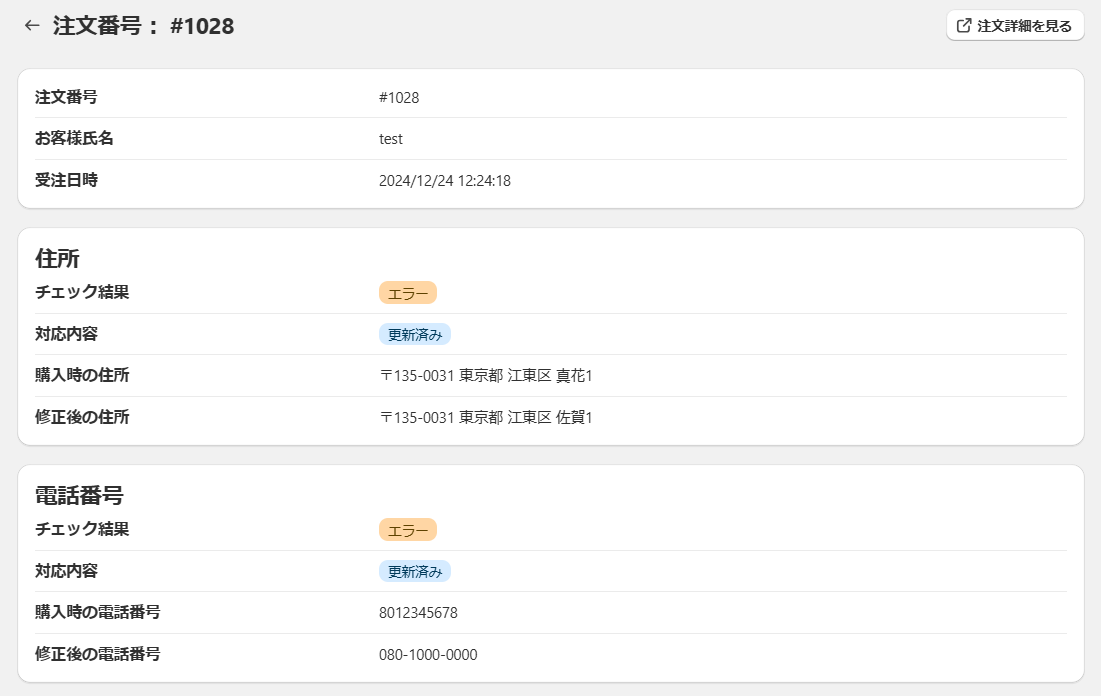The width and height of the screenshot is (1101, 696).
Task: Click the customer name value test
Action: [x=391, y=139]
